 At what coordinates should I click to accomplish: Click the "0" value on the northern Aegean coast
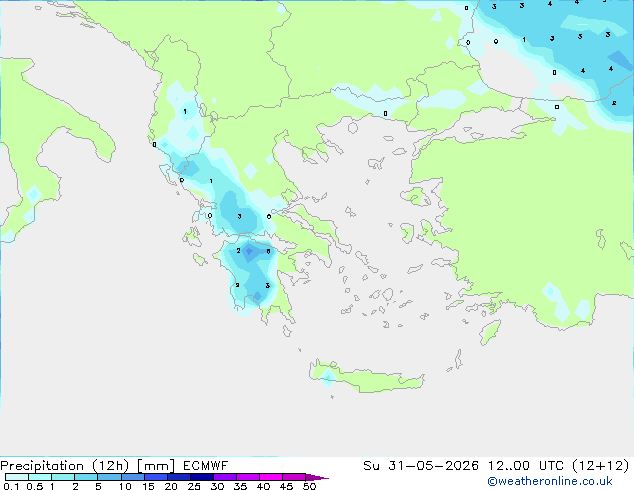385,114
